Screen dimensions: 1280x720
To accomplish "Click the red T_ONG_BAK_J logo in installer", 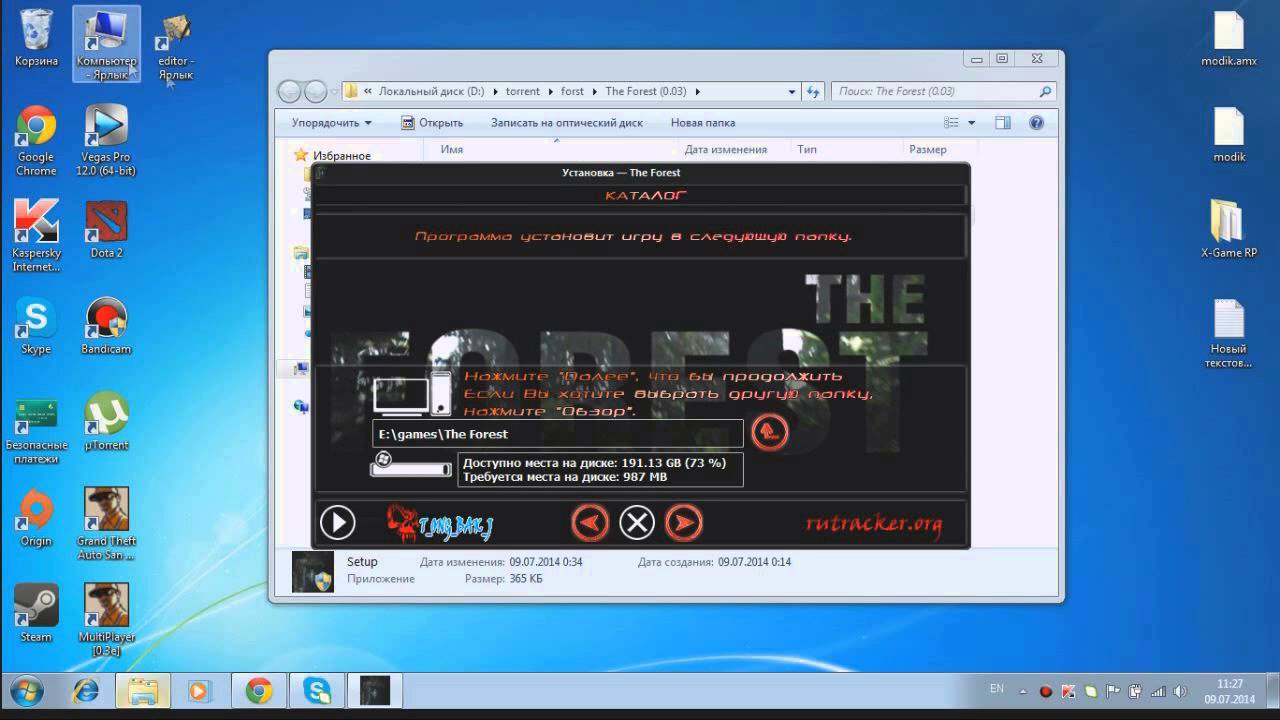I will tap(441, 523).
